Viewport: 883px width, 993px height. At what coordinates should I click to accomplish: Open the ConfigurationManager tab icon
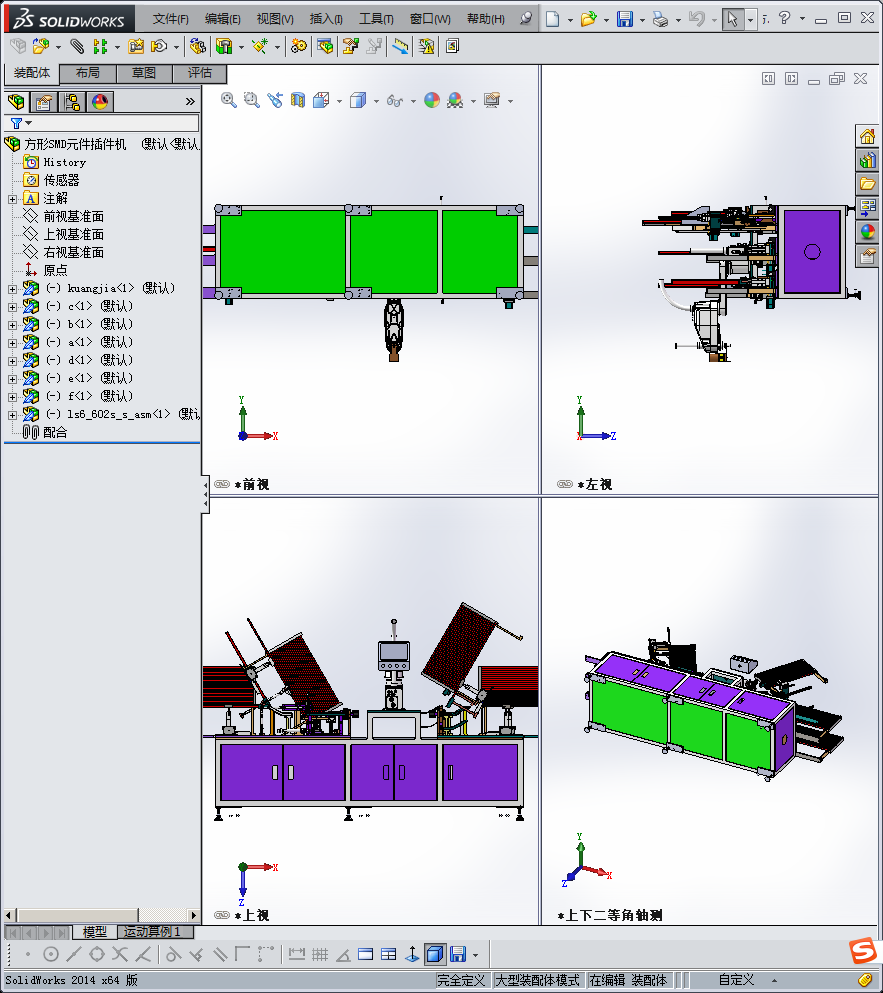coord(72,102)
